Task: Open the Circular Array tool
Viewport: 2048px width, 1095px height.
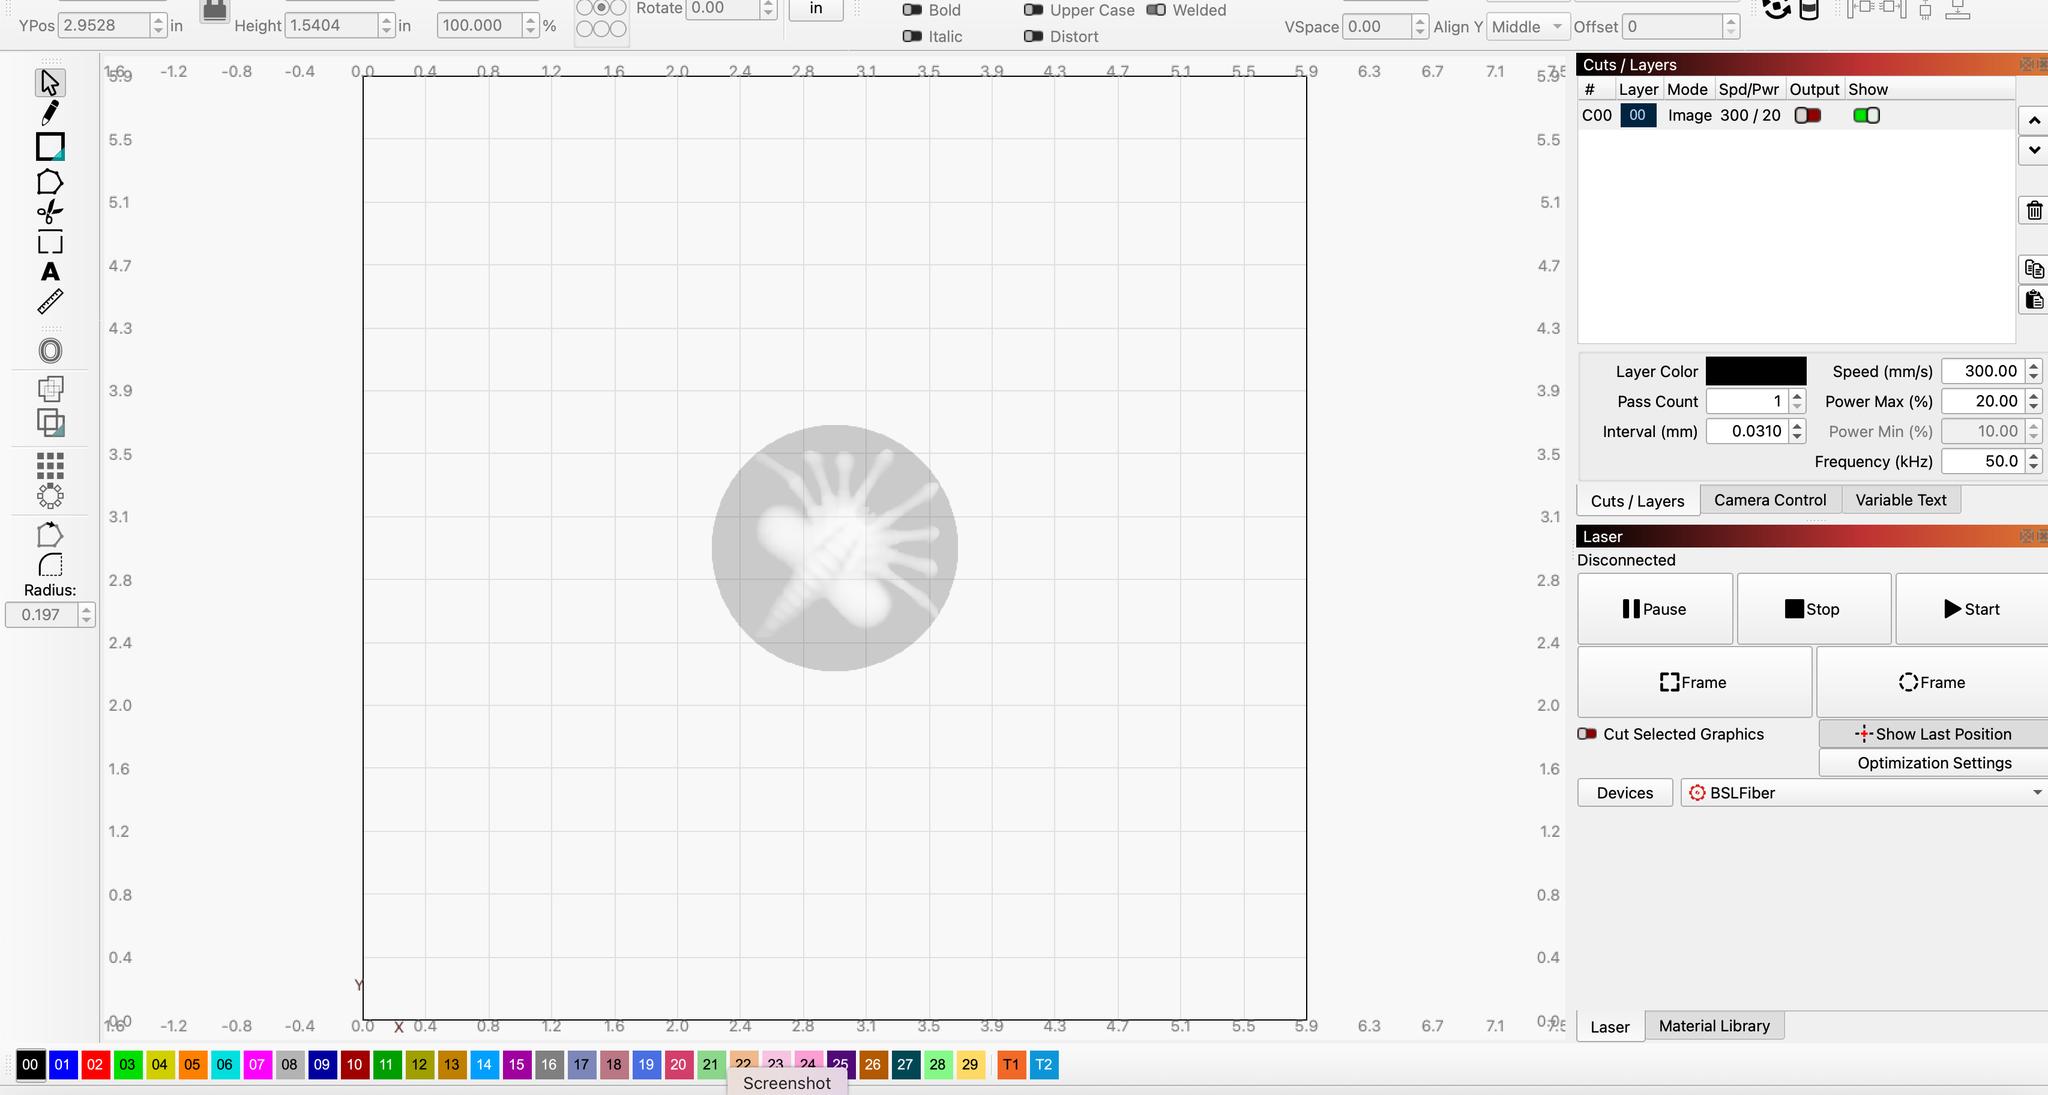Action: point(50,496)
